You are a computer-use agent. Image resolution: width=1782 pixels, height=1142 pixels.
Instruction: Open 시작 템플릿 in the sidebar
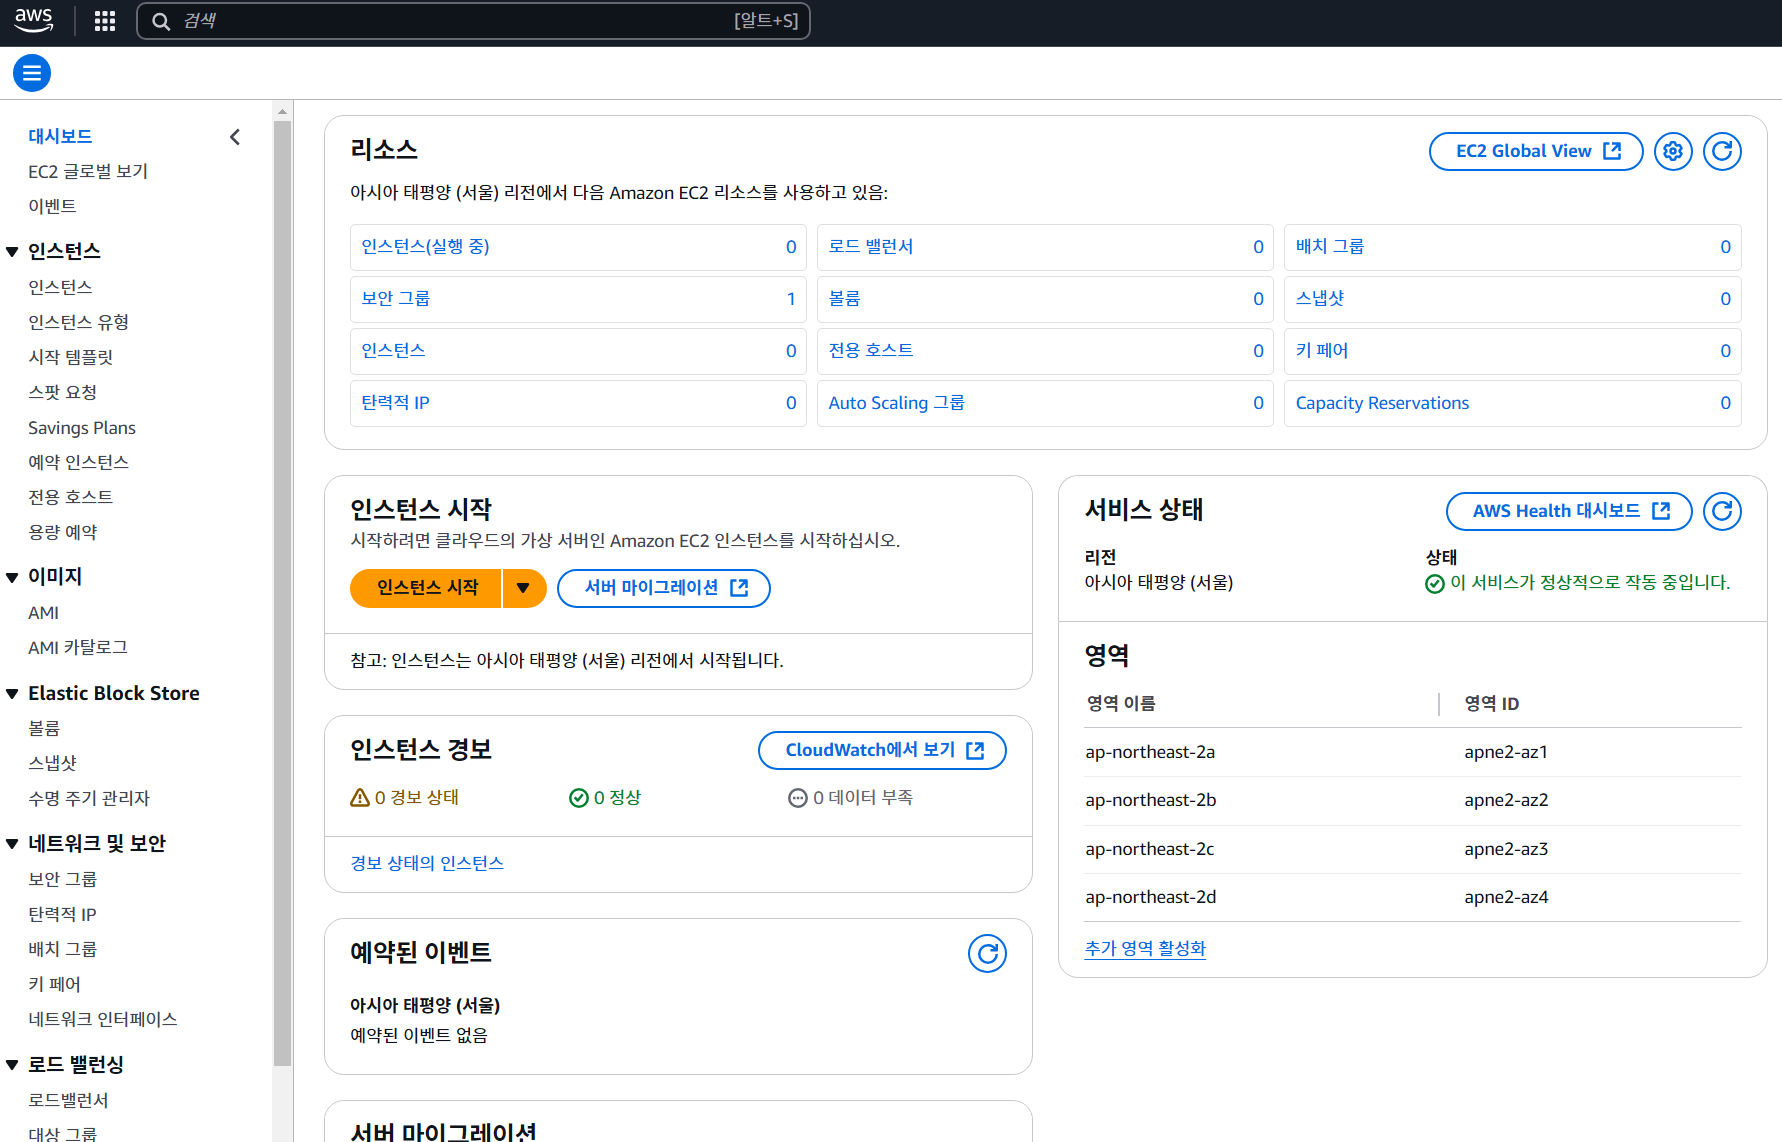(70, 357)
